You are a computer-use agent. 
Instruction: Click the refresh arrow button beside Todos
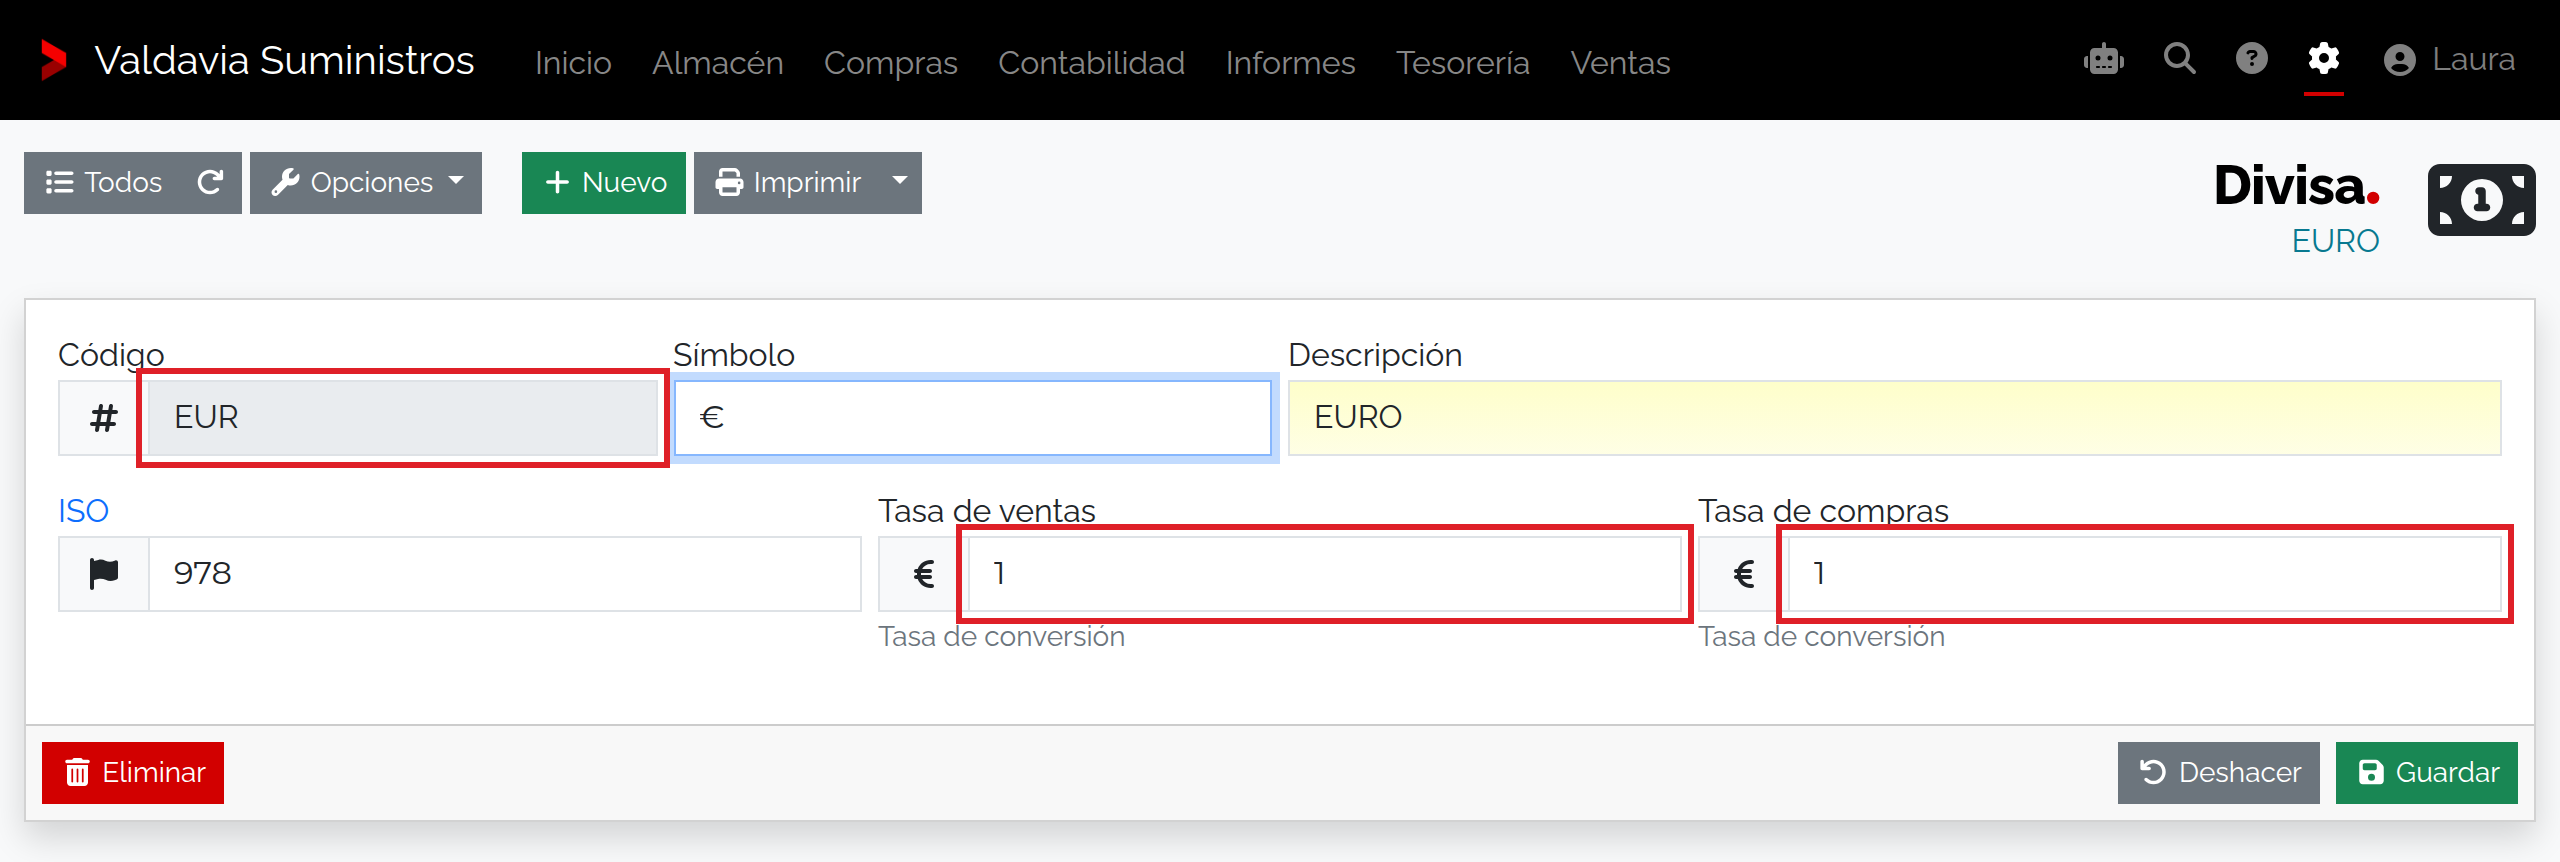coord(210,182)
